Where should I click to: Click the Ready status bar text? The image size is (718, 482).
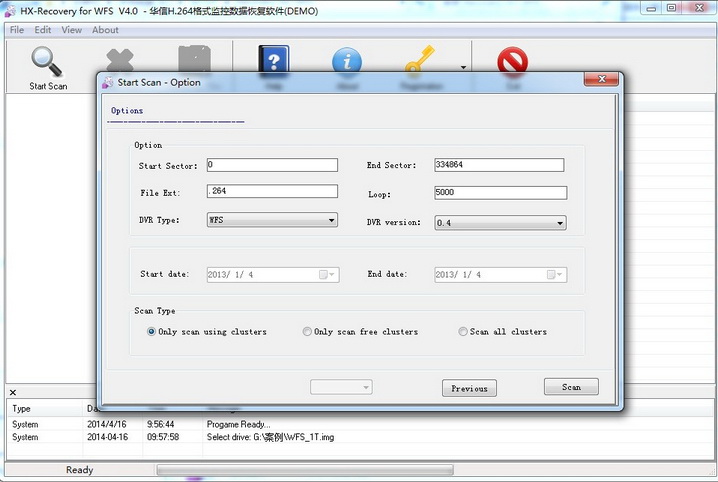coord(79,470)
